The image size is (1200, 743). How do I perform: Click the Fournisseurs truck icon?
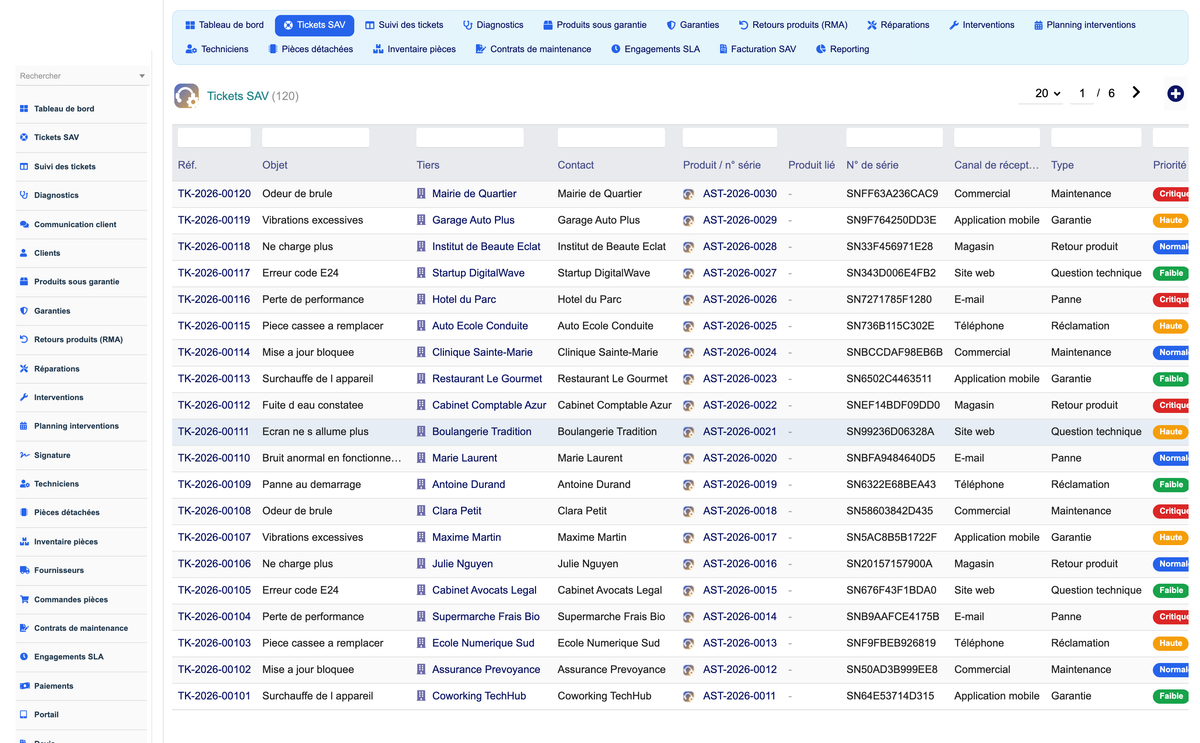click(x=24, y=570)
